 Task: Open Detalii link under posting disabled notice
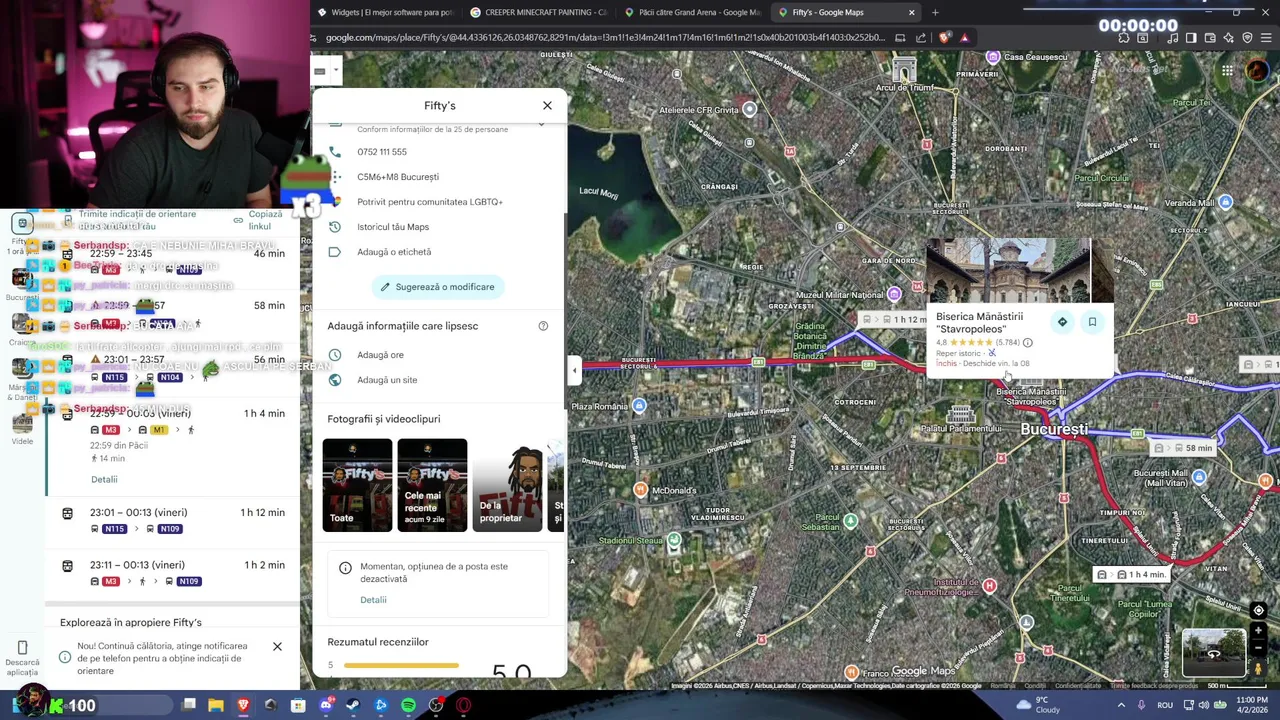tap(373, 600)
